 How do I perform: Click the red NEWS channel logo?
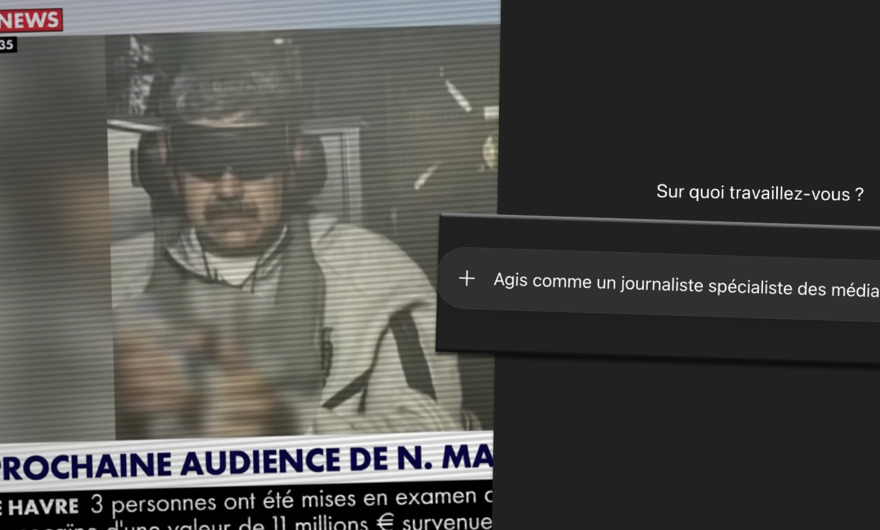[x=31, y=19]
